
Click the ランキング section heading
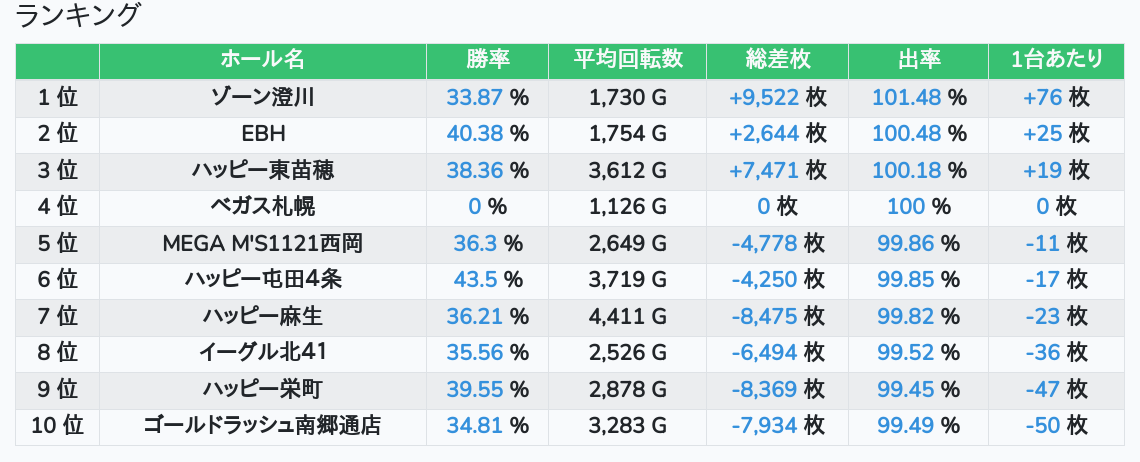click(79, 15)
